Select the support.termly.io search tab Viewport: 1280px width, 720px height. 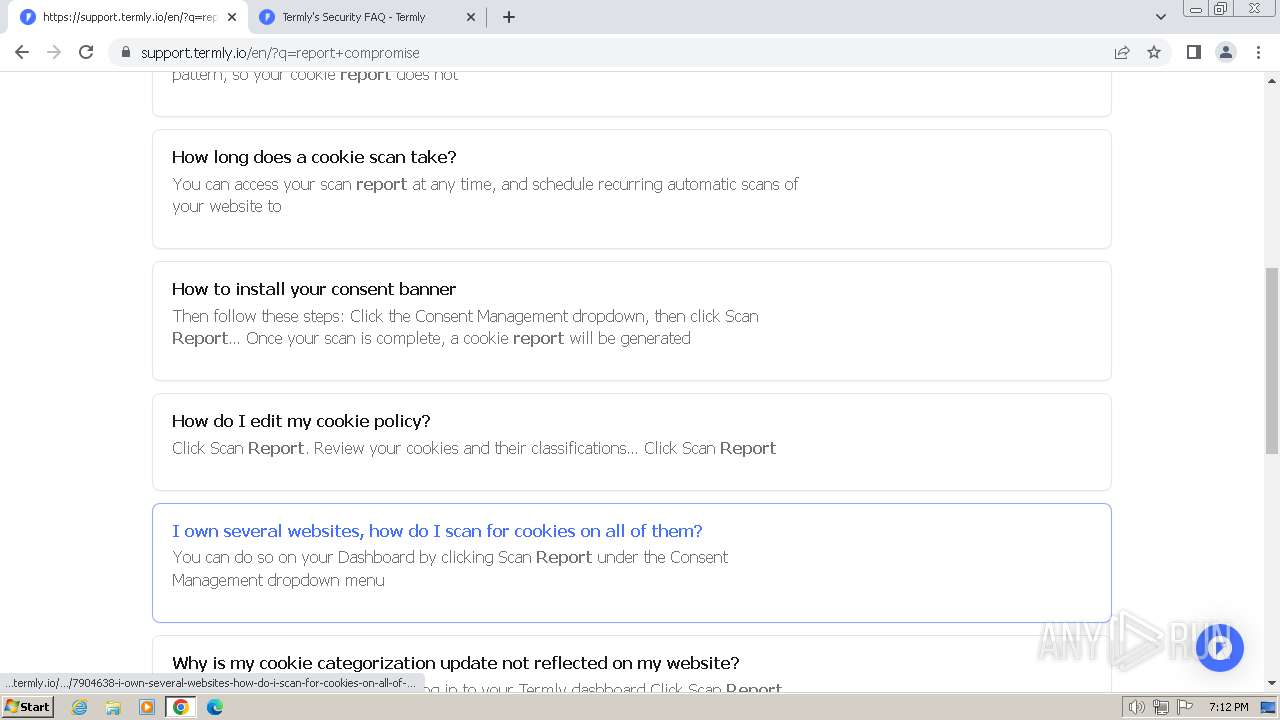coord(130,17)
